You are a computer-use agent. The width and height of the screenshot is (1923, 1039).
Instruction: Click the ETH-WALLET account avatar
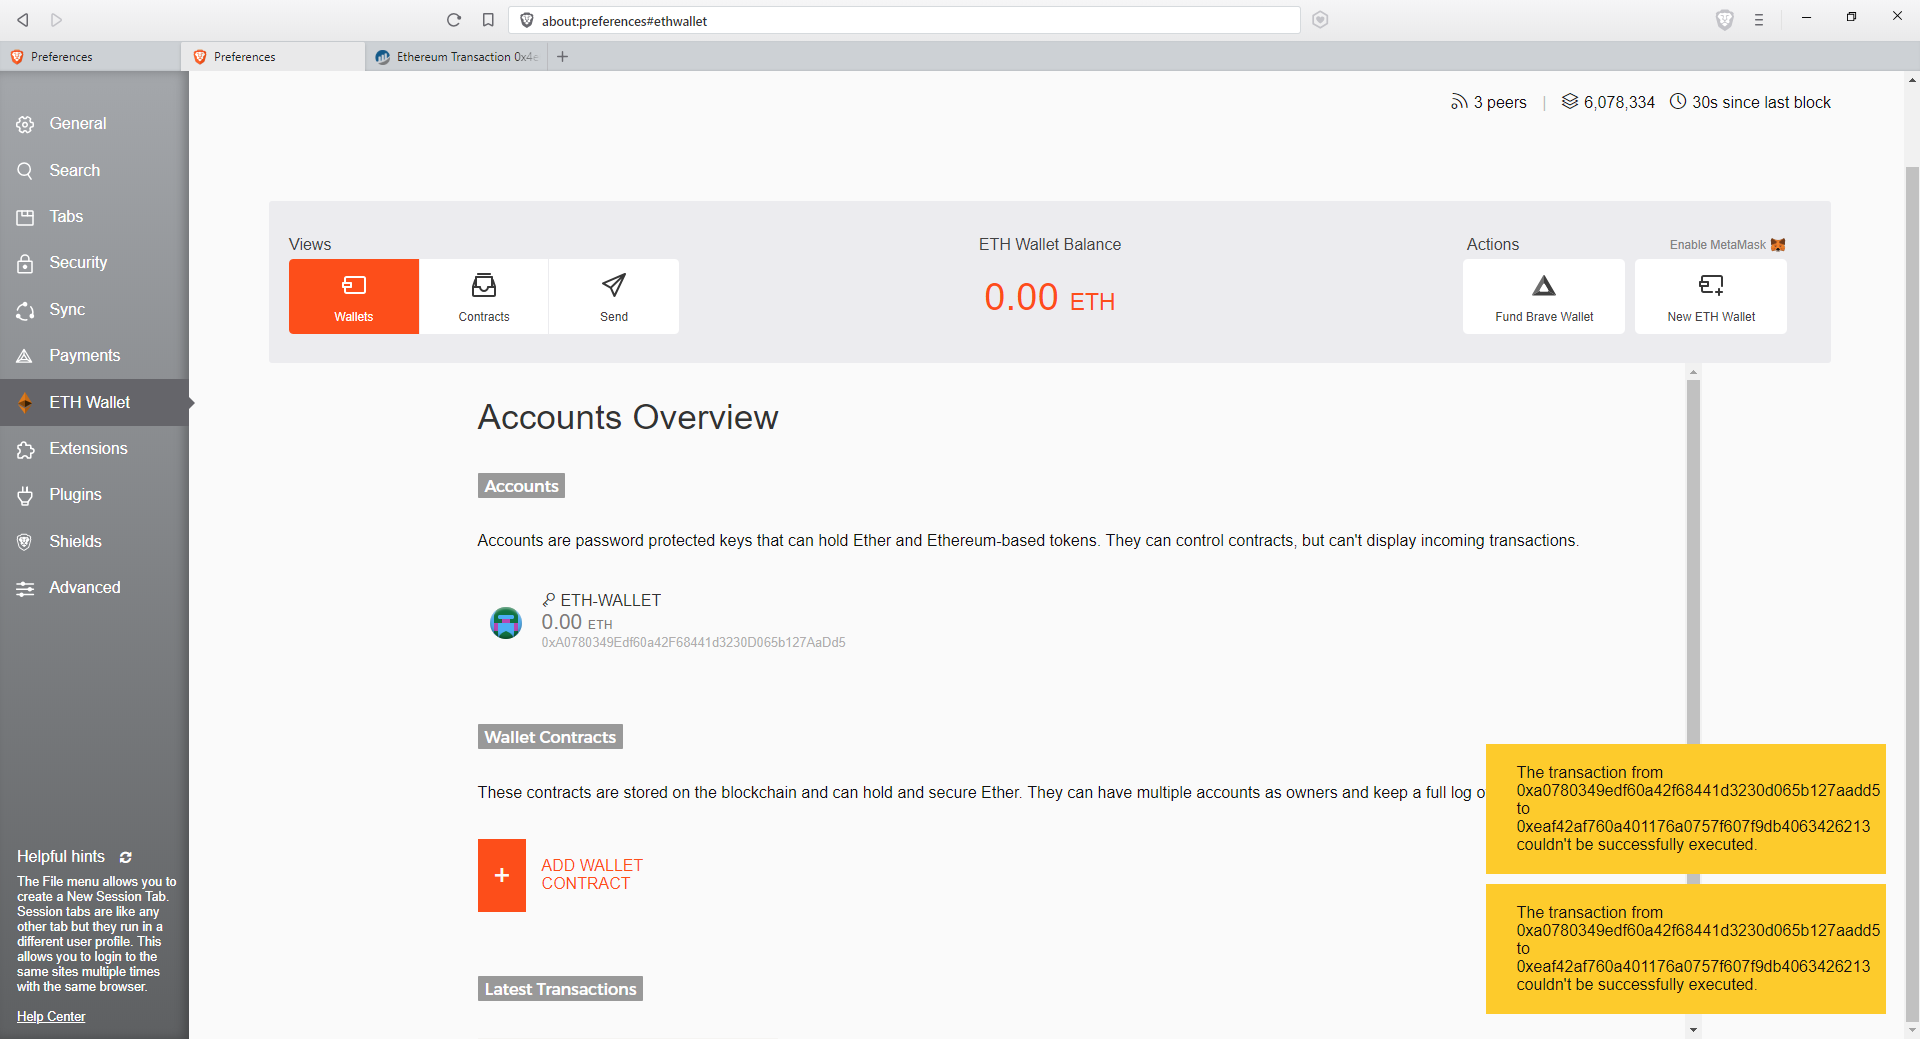click(506, 622)
